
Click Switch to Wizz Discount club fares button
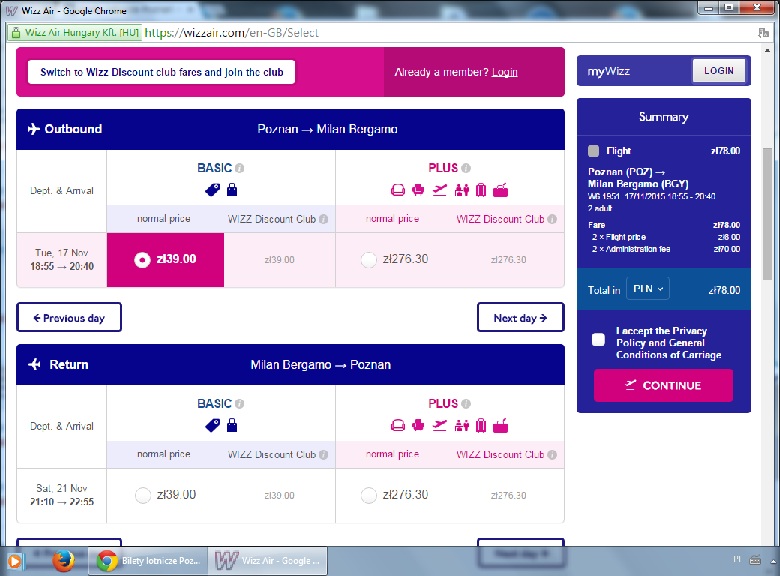click(162, 72)
